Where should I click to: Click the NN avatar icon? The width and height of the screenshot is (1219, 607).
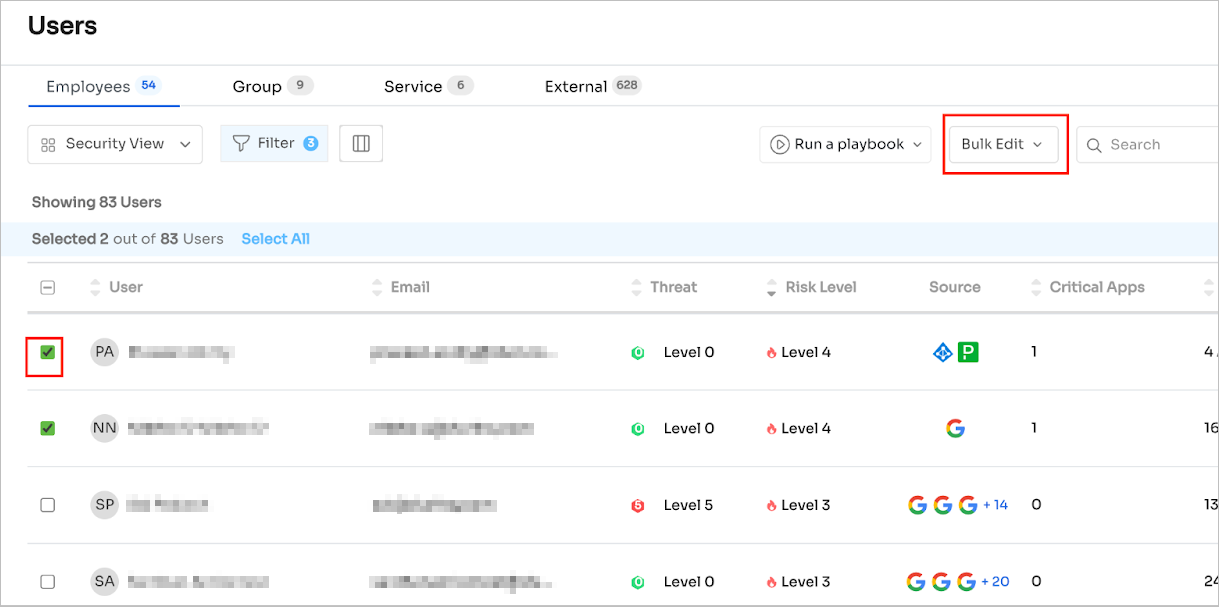pyautogui.click(x=104, y=428)
